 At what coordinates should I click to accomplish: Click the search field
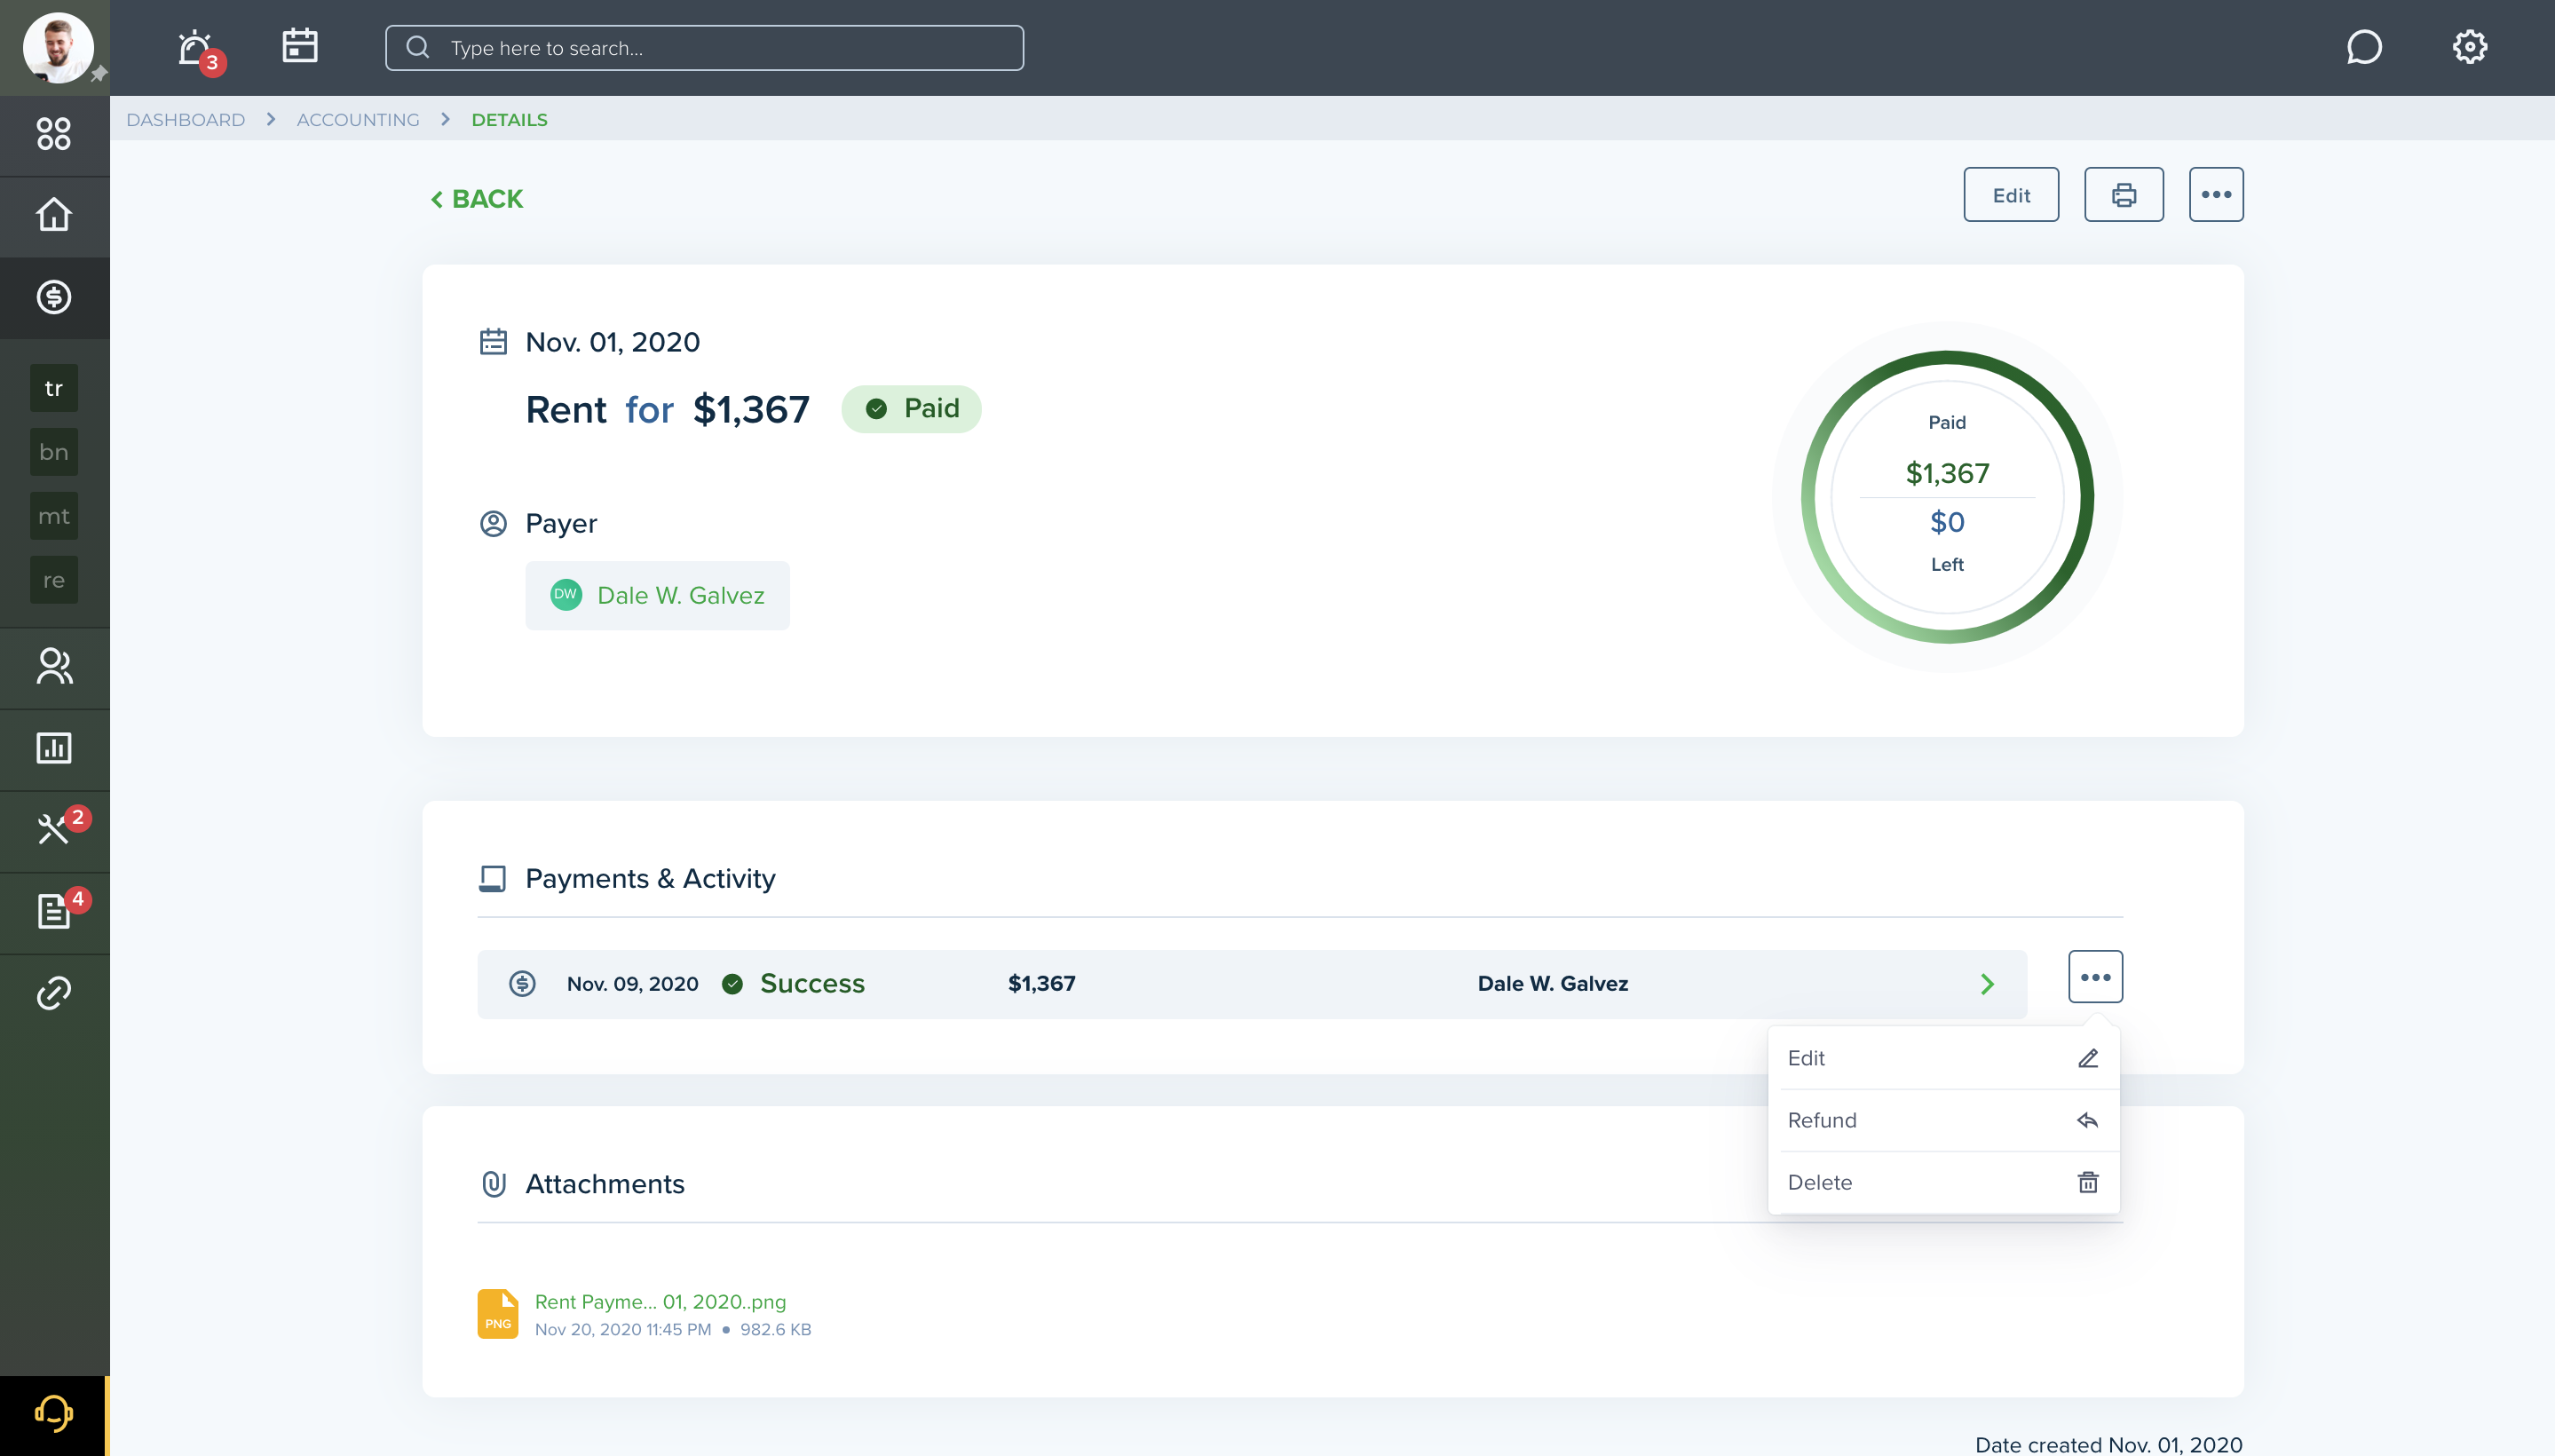(704, 48)
